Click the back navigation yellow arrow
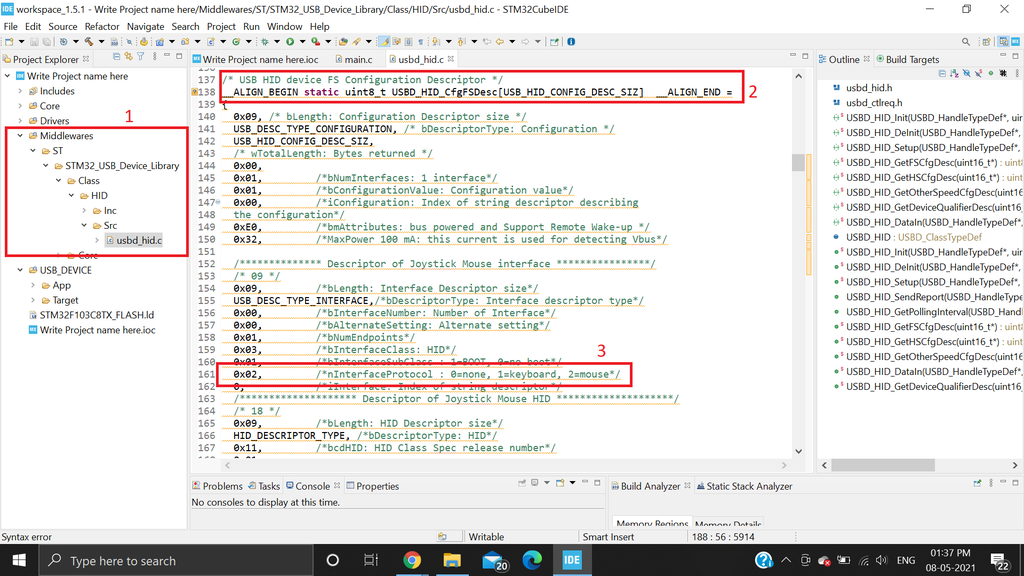Screen dimensions: 1024x576 pyautogui.click(x=500, y=41)
